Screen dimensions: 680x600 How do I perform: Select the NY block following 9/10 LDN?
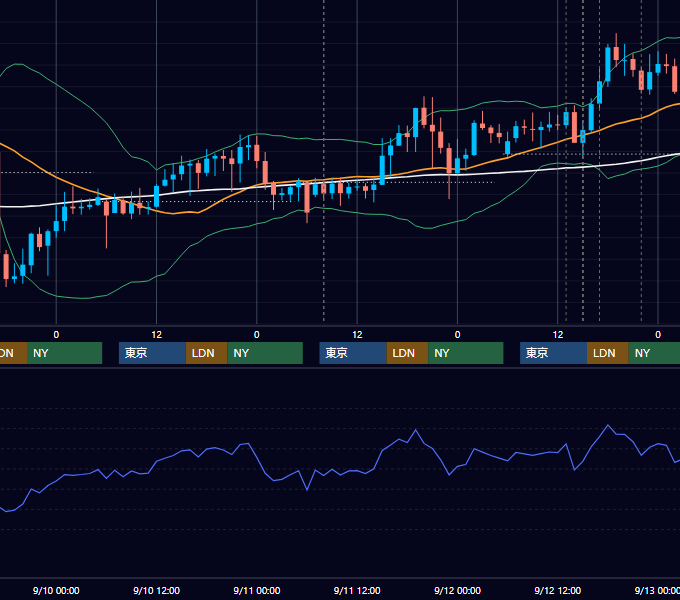[x=265, y=353]
